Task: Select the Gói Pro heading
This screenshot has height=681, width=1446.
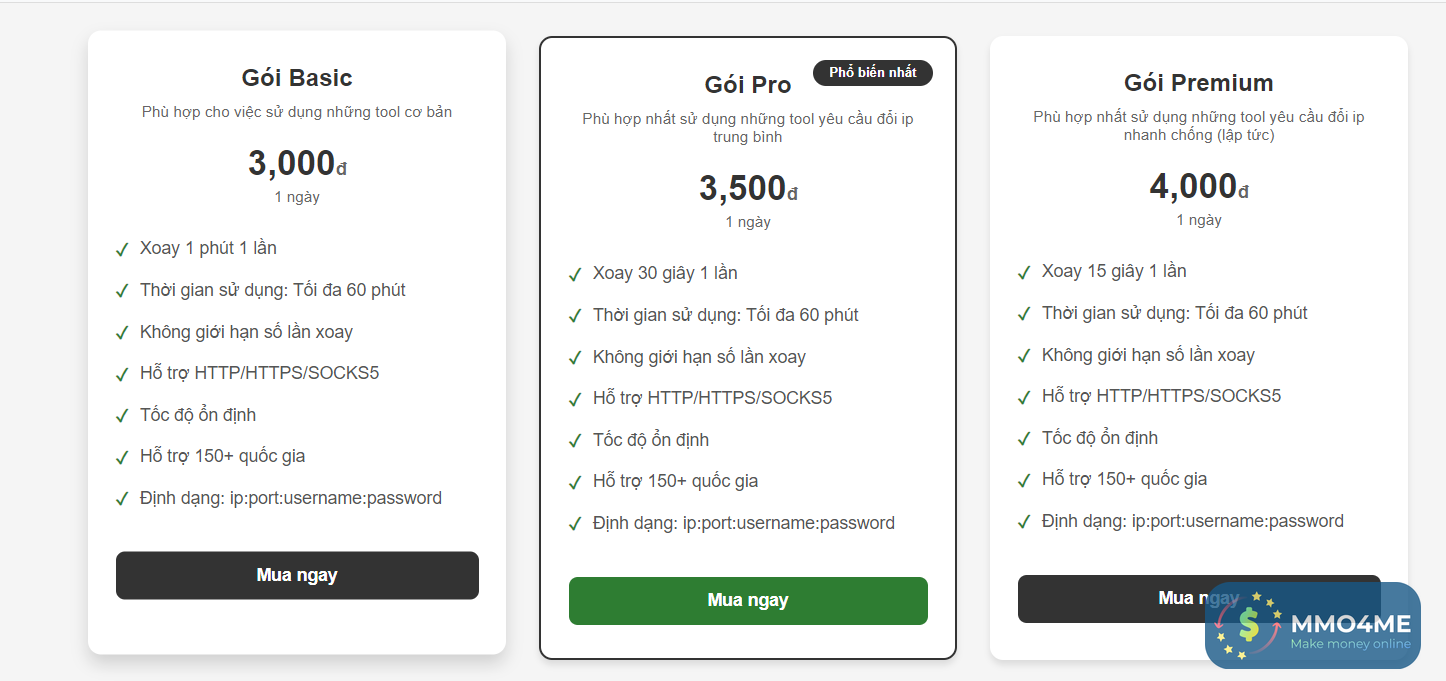Action: coord(747,85)
